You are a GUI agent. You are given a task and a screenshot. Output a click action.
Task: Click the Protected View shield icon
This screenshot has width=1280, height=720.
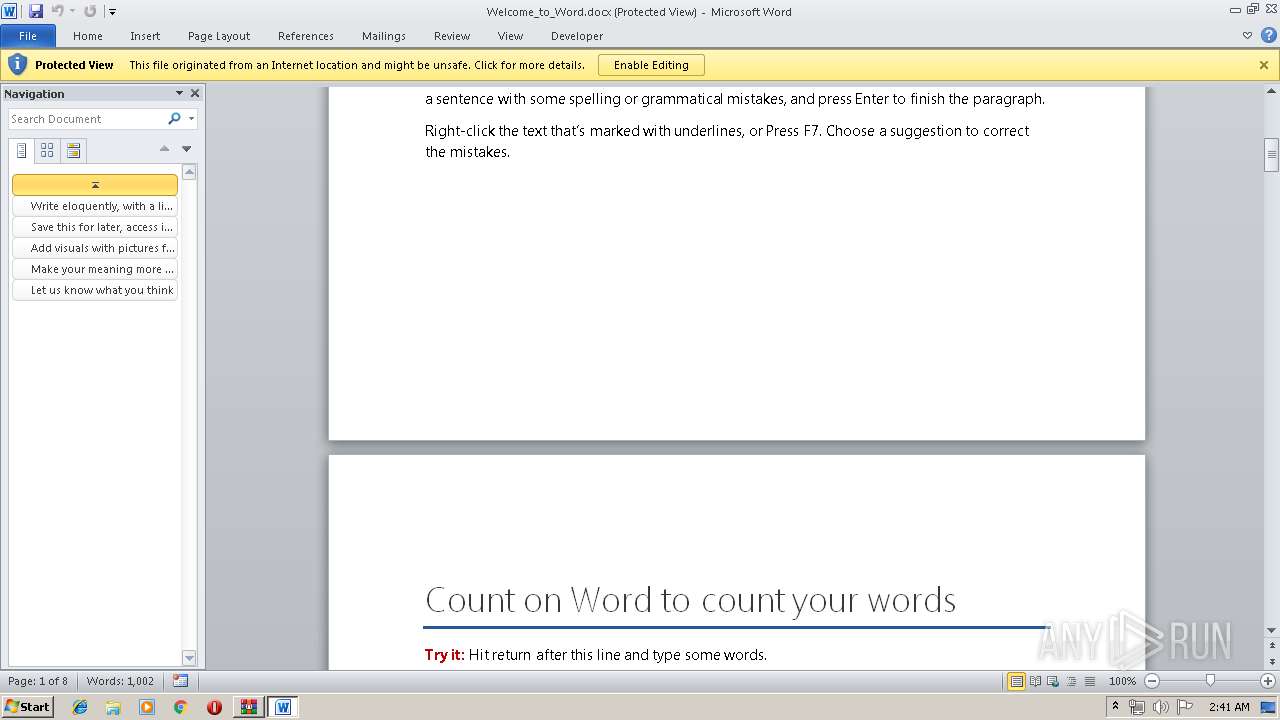pos(17,65)
